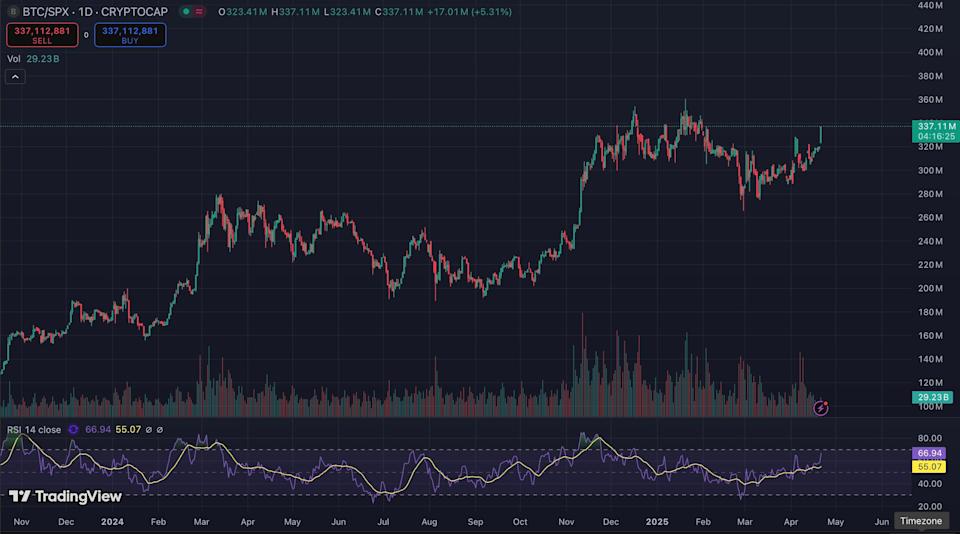Click the spread value 0 between Sell and Buy
This screenshot has width=960, height=534.
pyautogui.click(x=86, y=35)
